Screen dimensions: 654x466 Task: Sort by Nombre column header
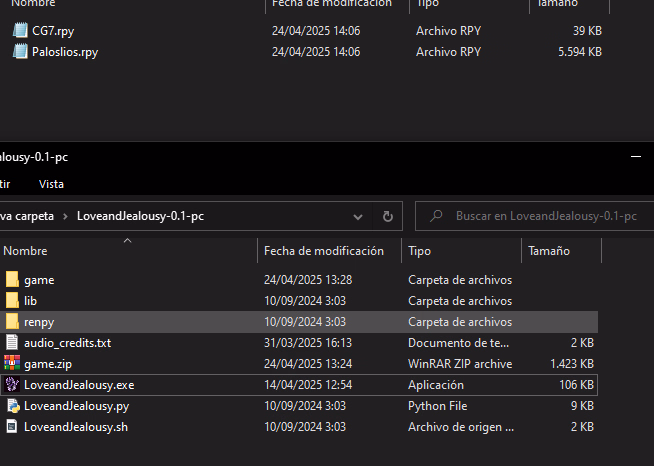point(26,251)
